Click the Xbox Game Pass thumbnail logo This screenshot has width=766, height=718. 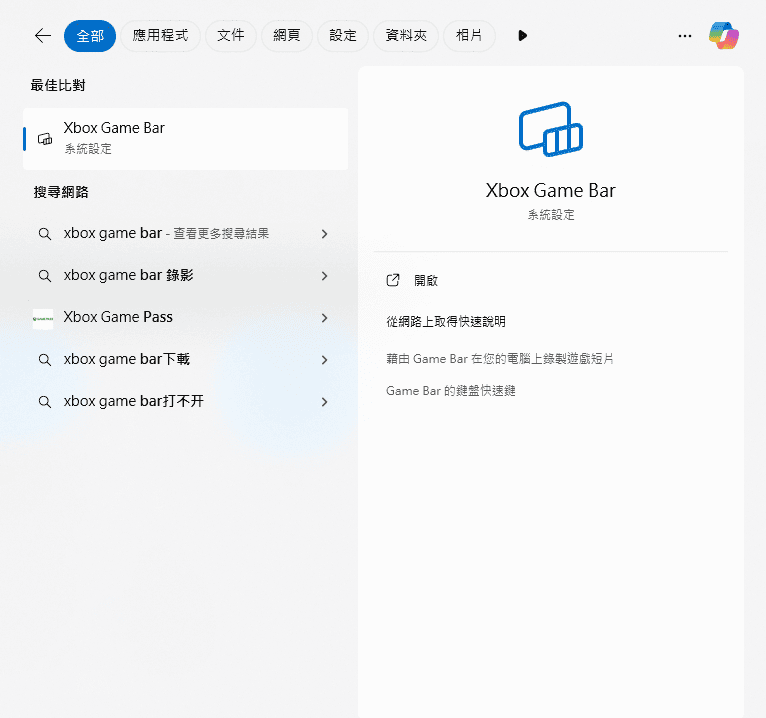43,319
